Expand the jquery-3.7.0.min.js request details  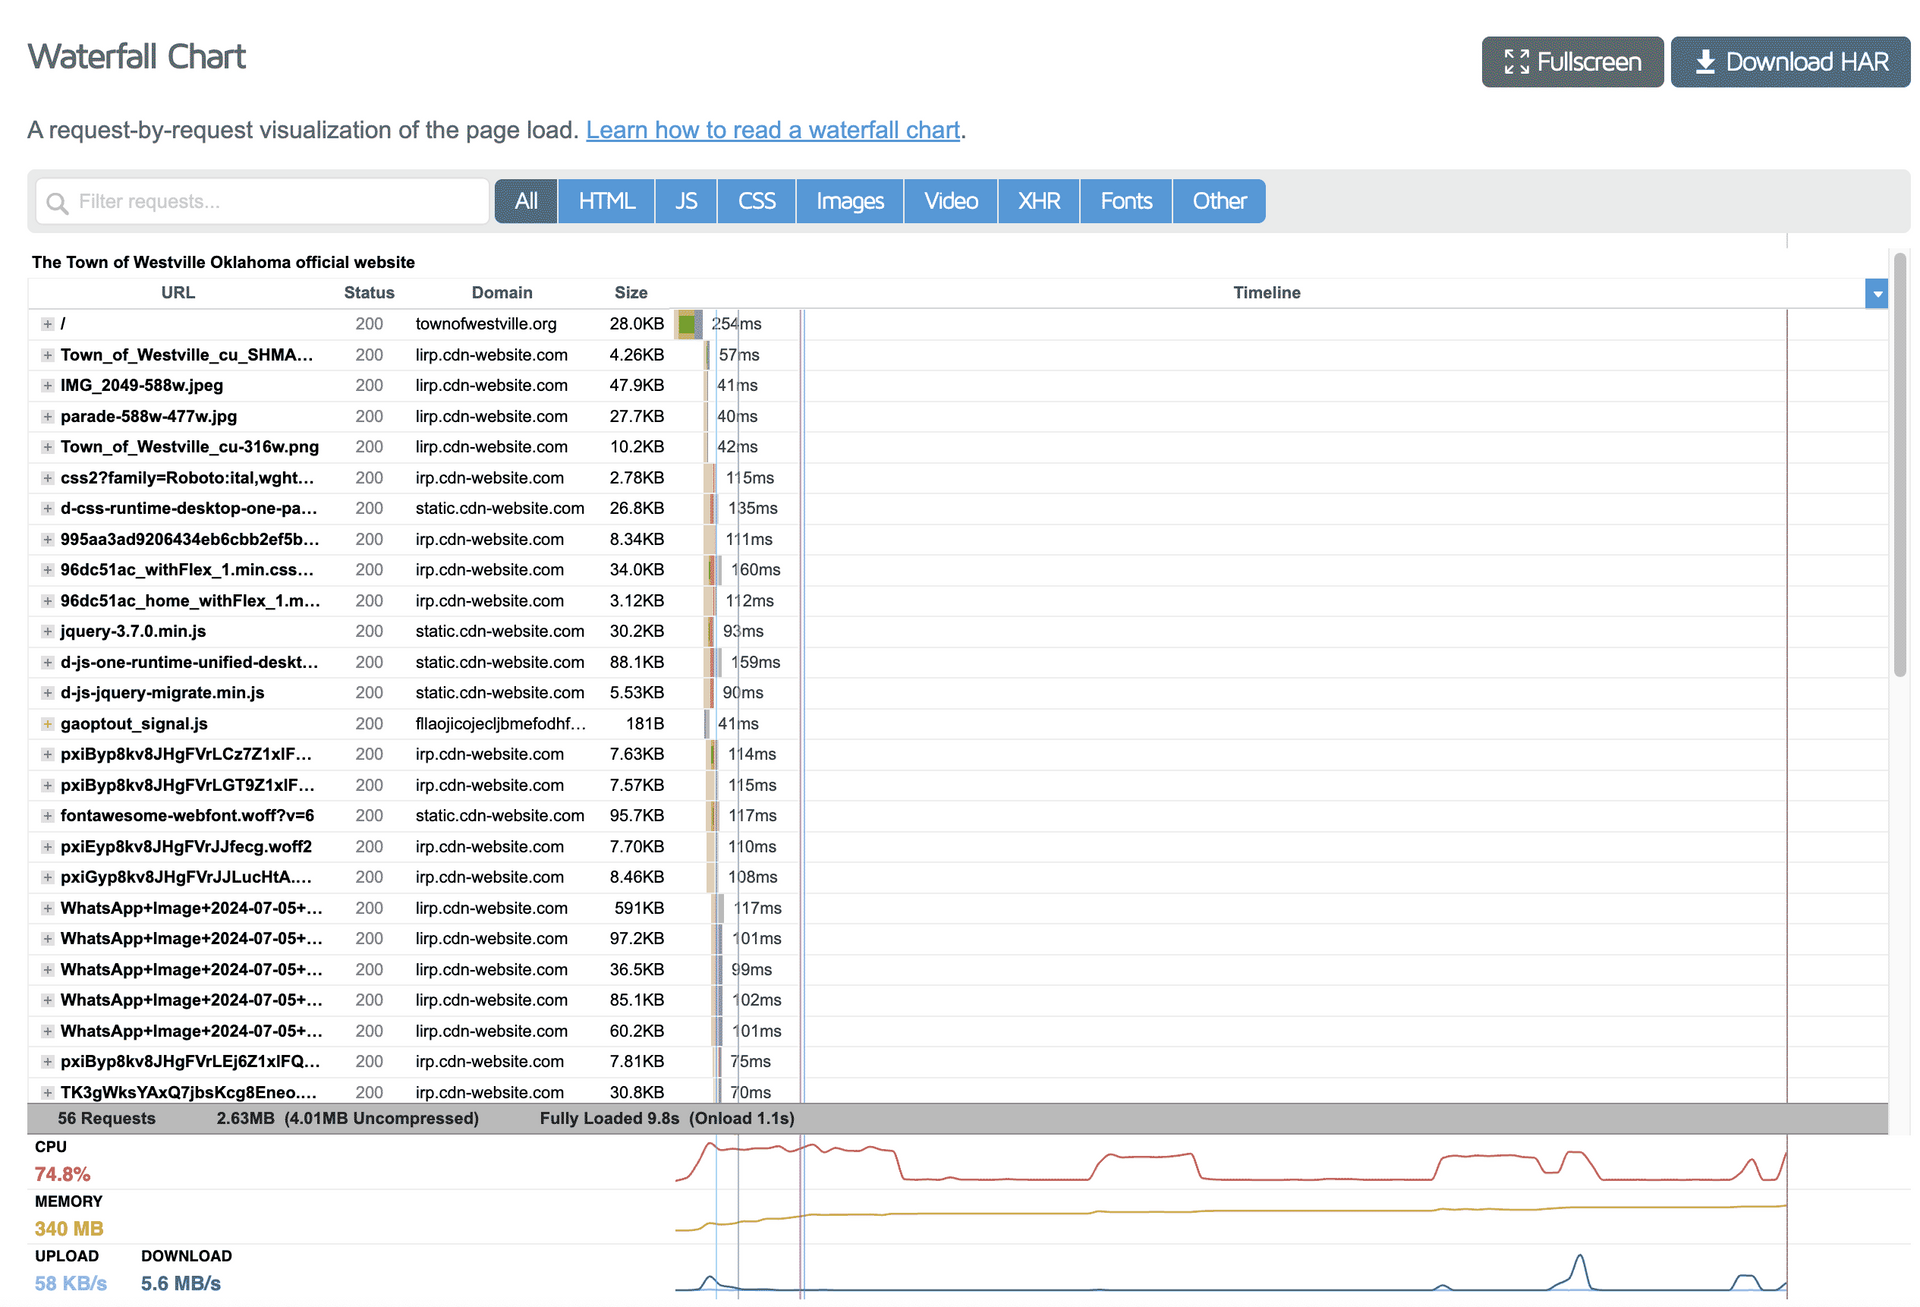coord(47,632)
